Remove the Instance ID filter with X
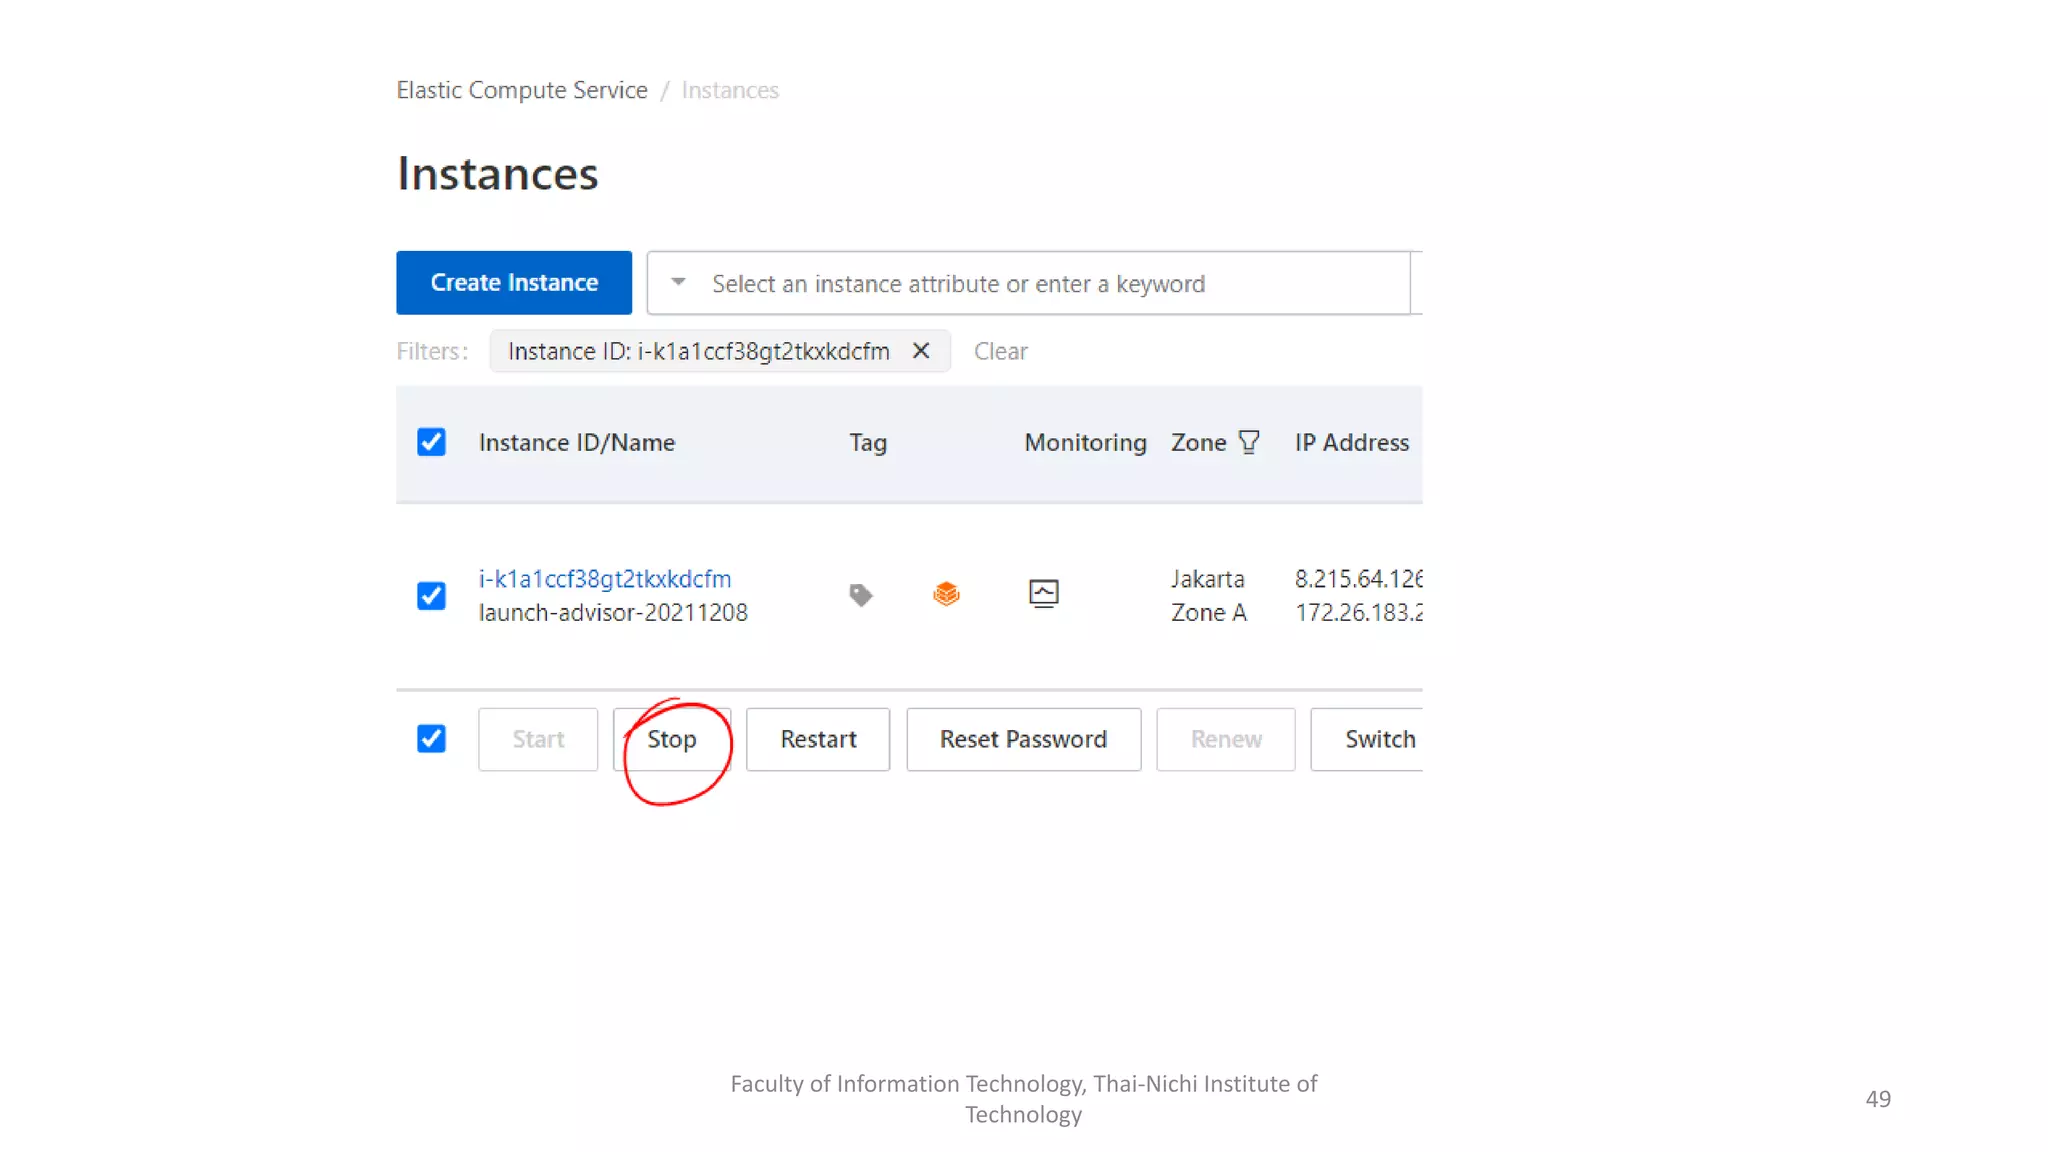 [921, 351]
